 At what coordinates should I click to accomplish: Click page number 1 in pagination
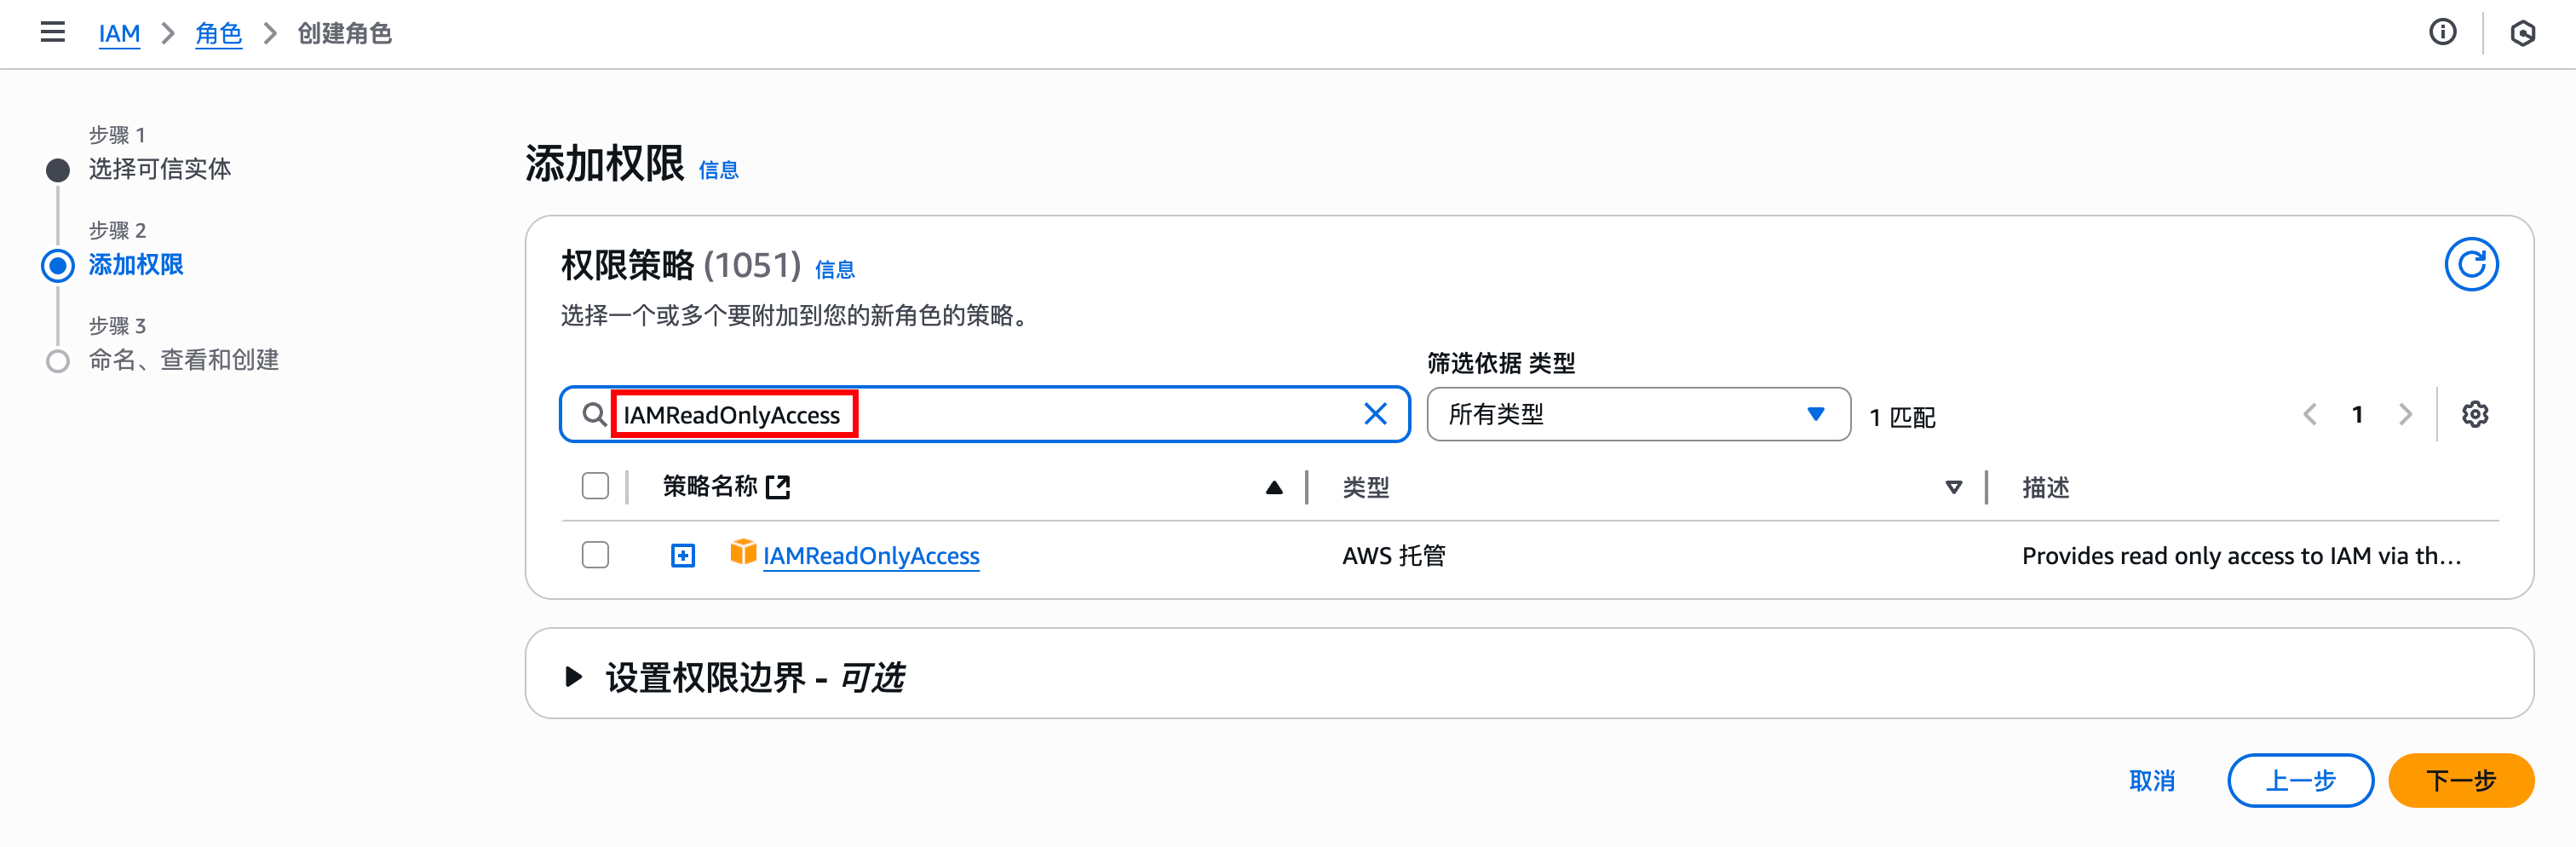tap(2357, 414)
